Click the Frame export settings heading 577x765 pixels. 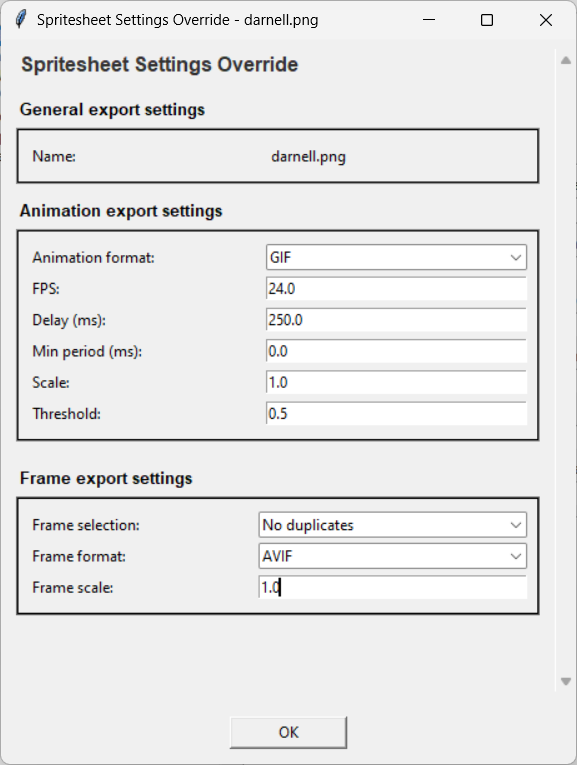106,478
